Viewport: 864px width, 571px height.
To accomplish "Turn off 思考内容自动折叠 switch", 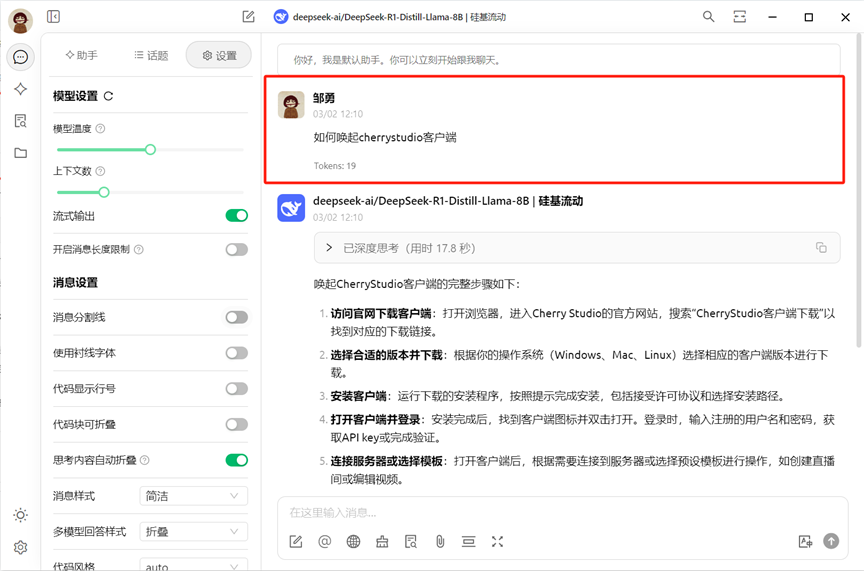I will [x=236, y=460].
